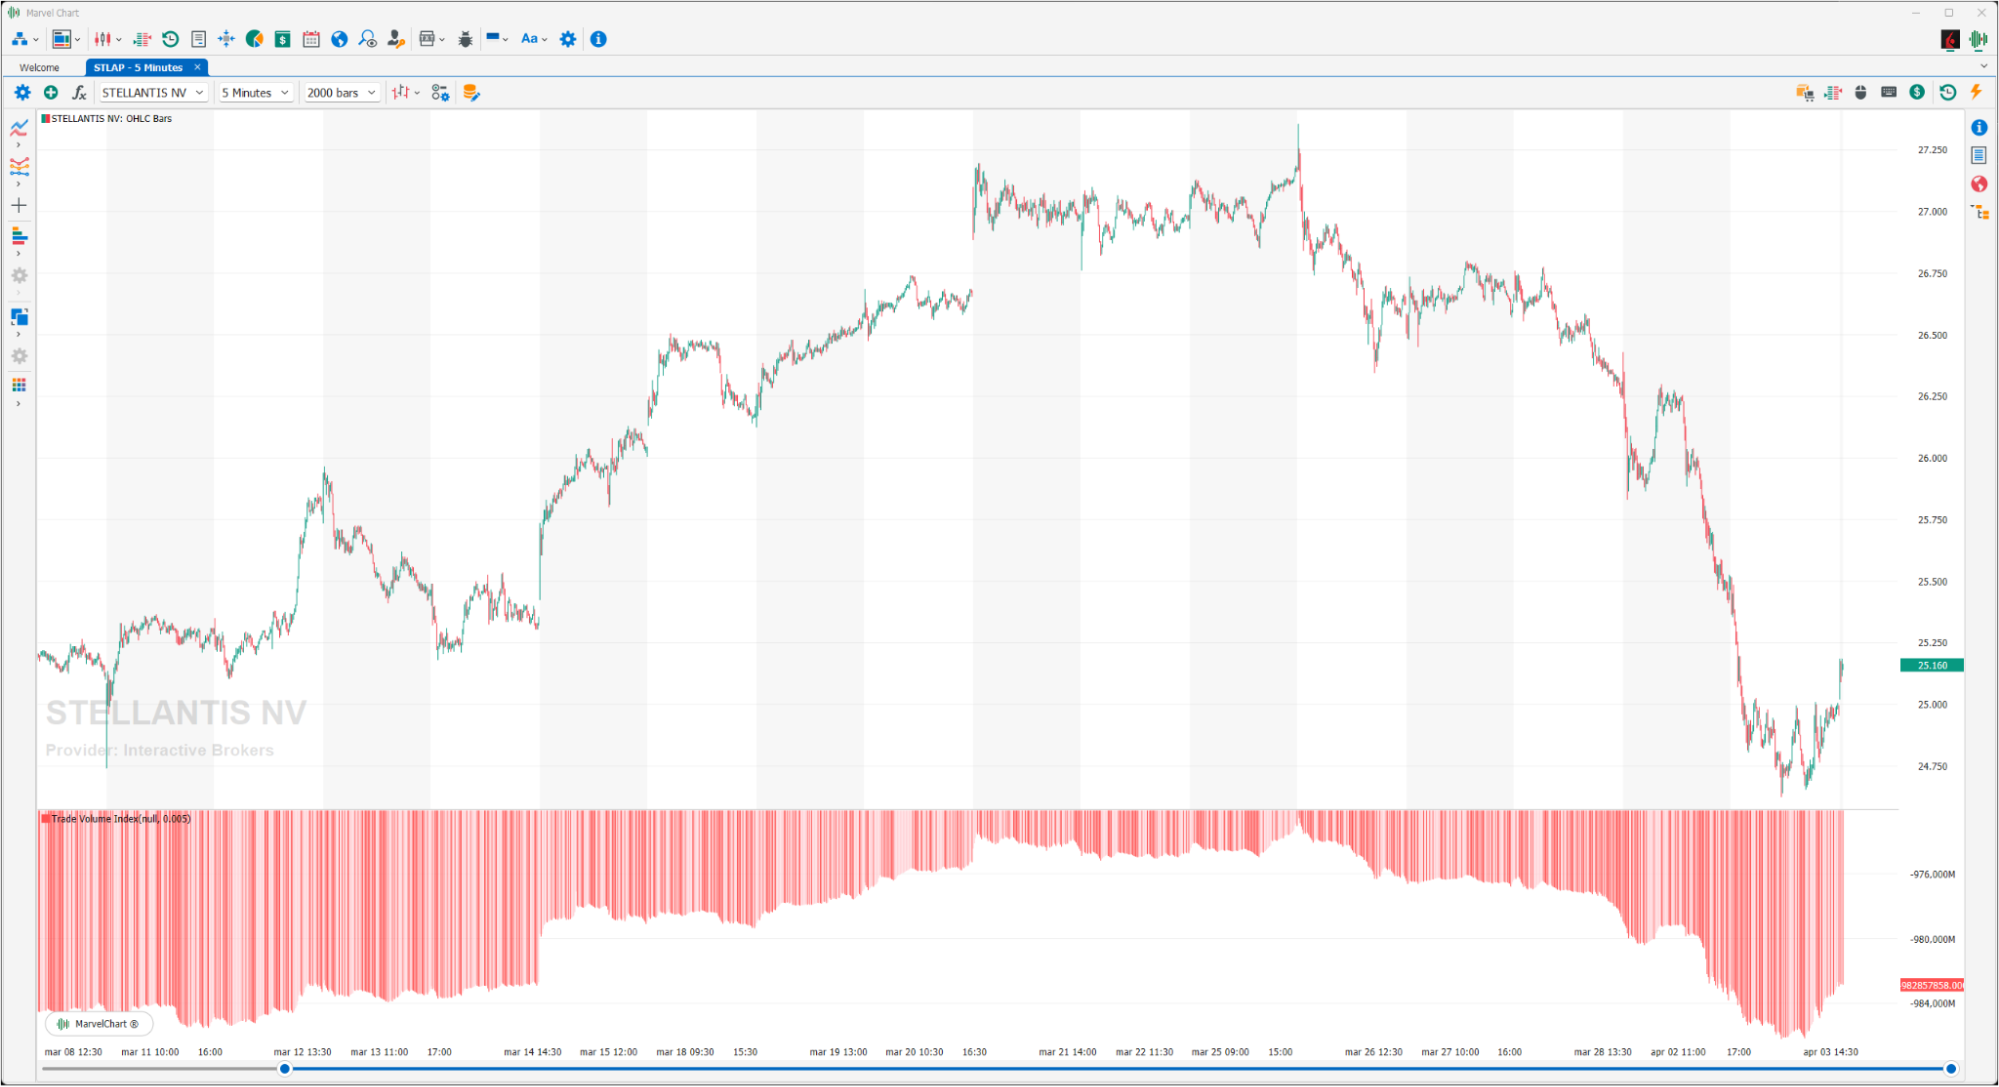The width and height of the screenshot is (1999, 1087).
Task: Click the blue globe icon in top toolbar
Action: point(339,39)
